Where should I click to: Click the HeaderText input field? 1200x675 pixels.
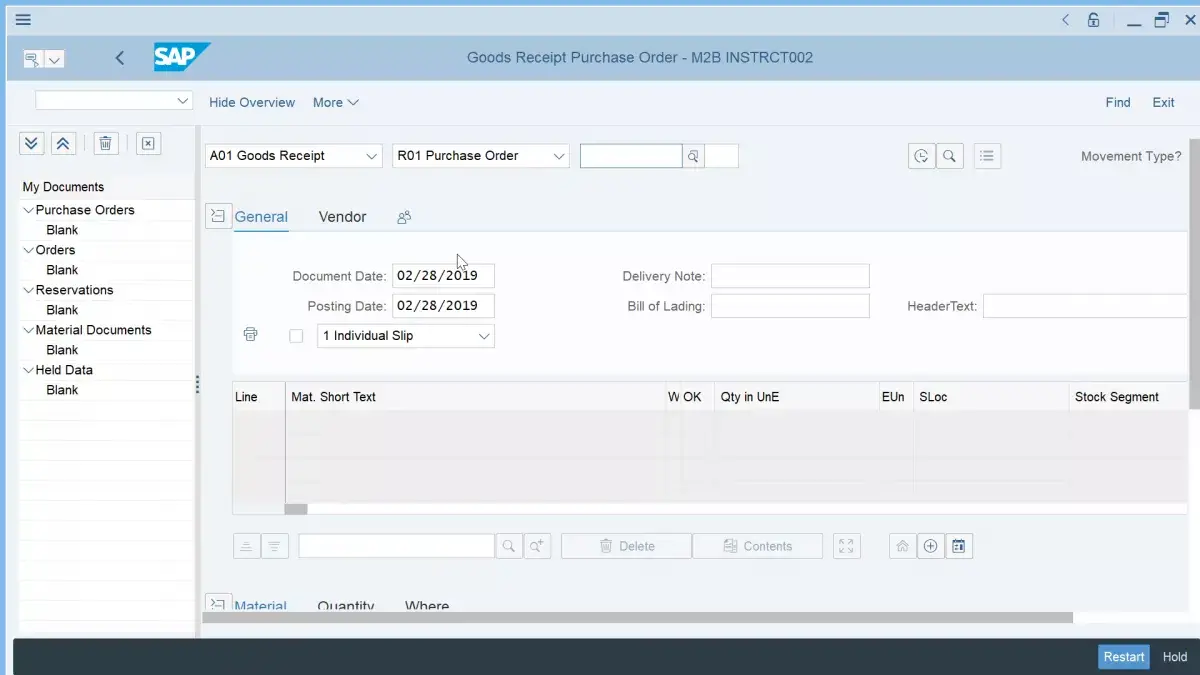coord(1086,306)
